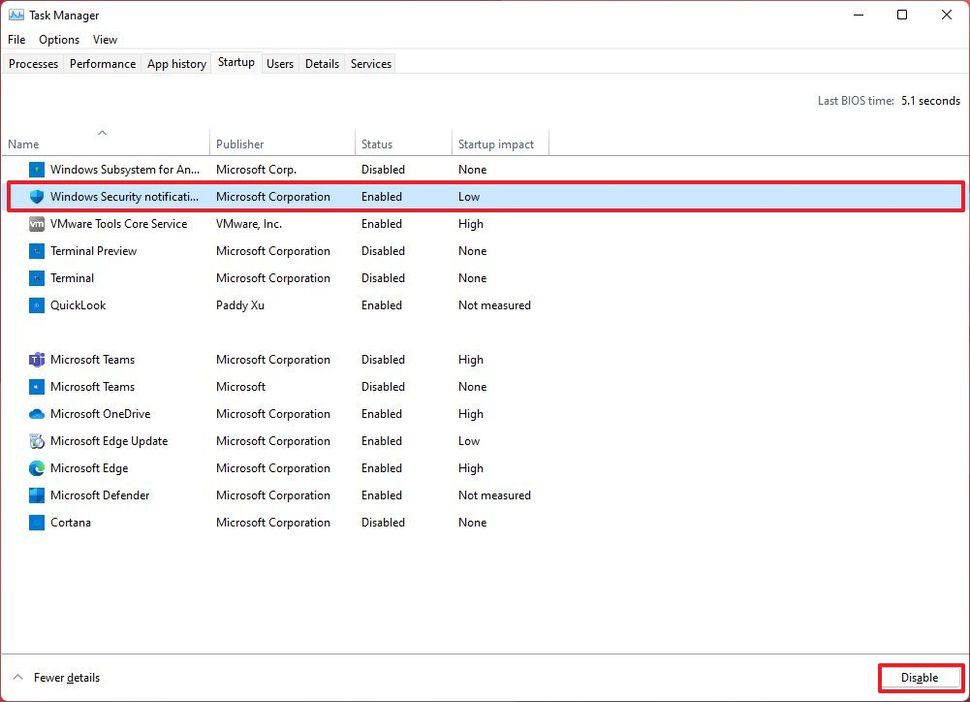
Task: Click the QuickLook app icon
Action: click(37, 305)
